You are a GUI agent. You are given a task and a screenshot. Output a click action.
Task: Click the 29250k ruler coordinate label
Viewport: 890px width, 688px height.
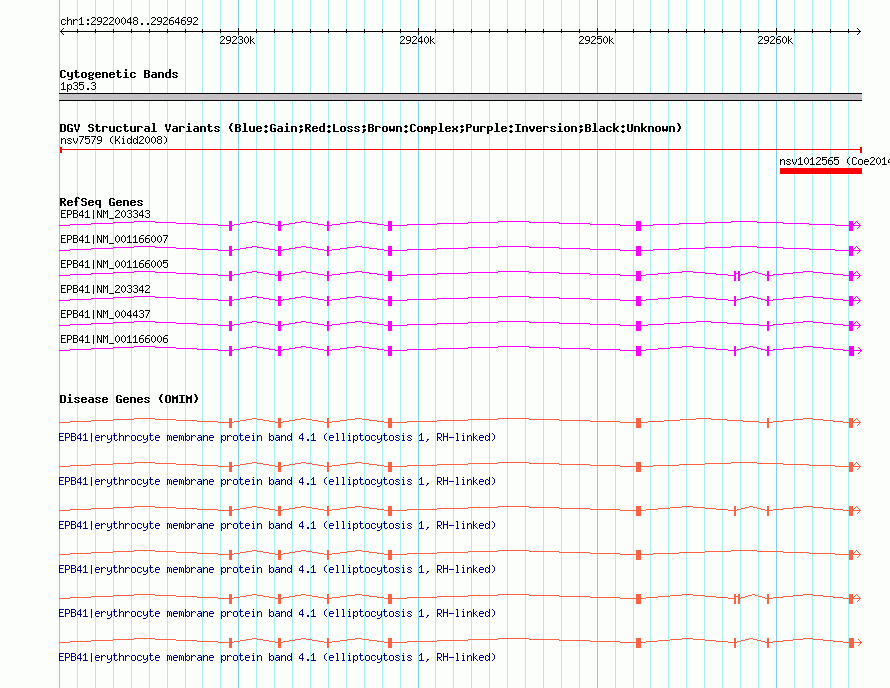tap(596, 40)
